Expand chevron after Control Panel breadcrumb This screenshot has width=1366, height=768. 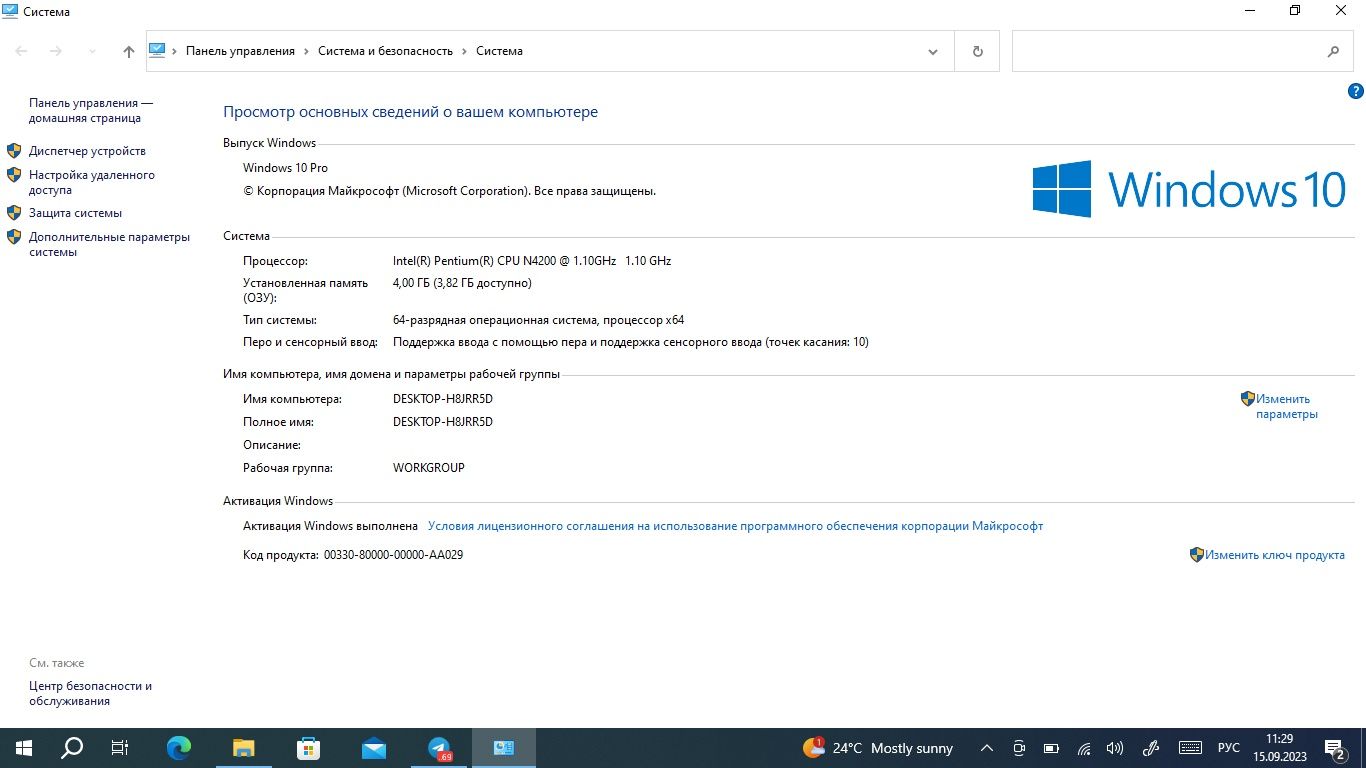tap(306, 51)
